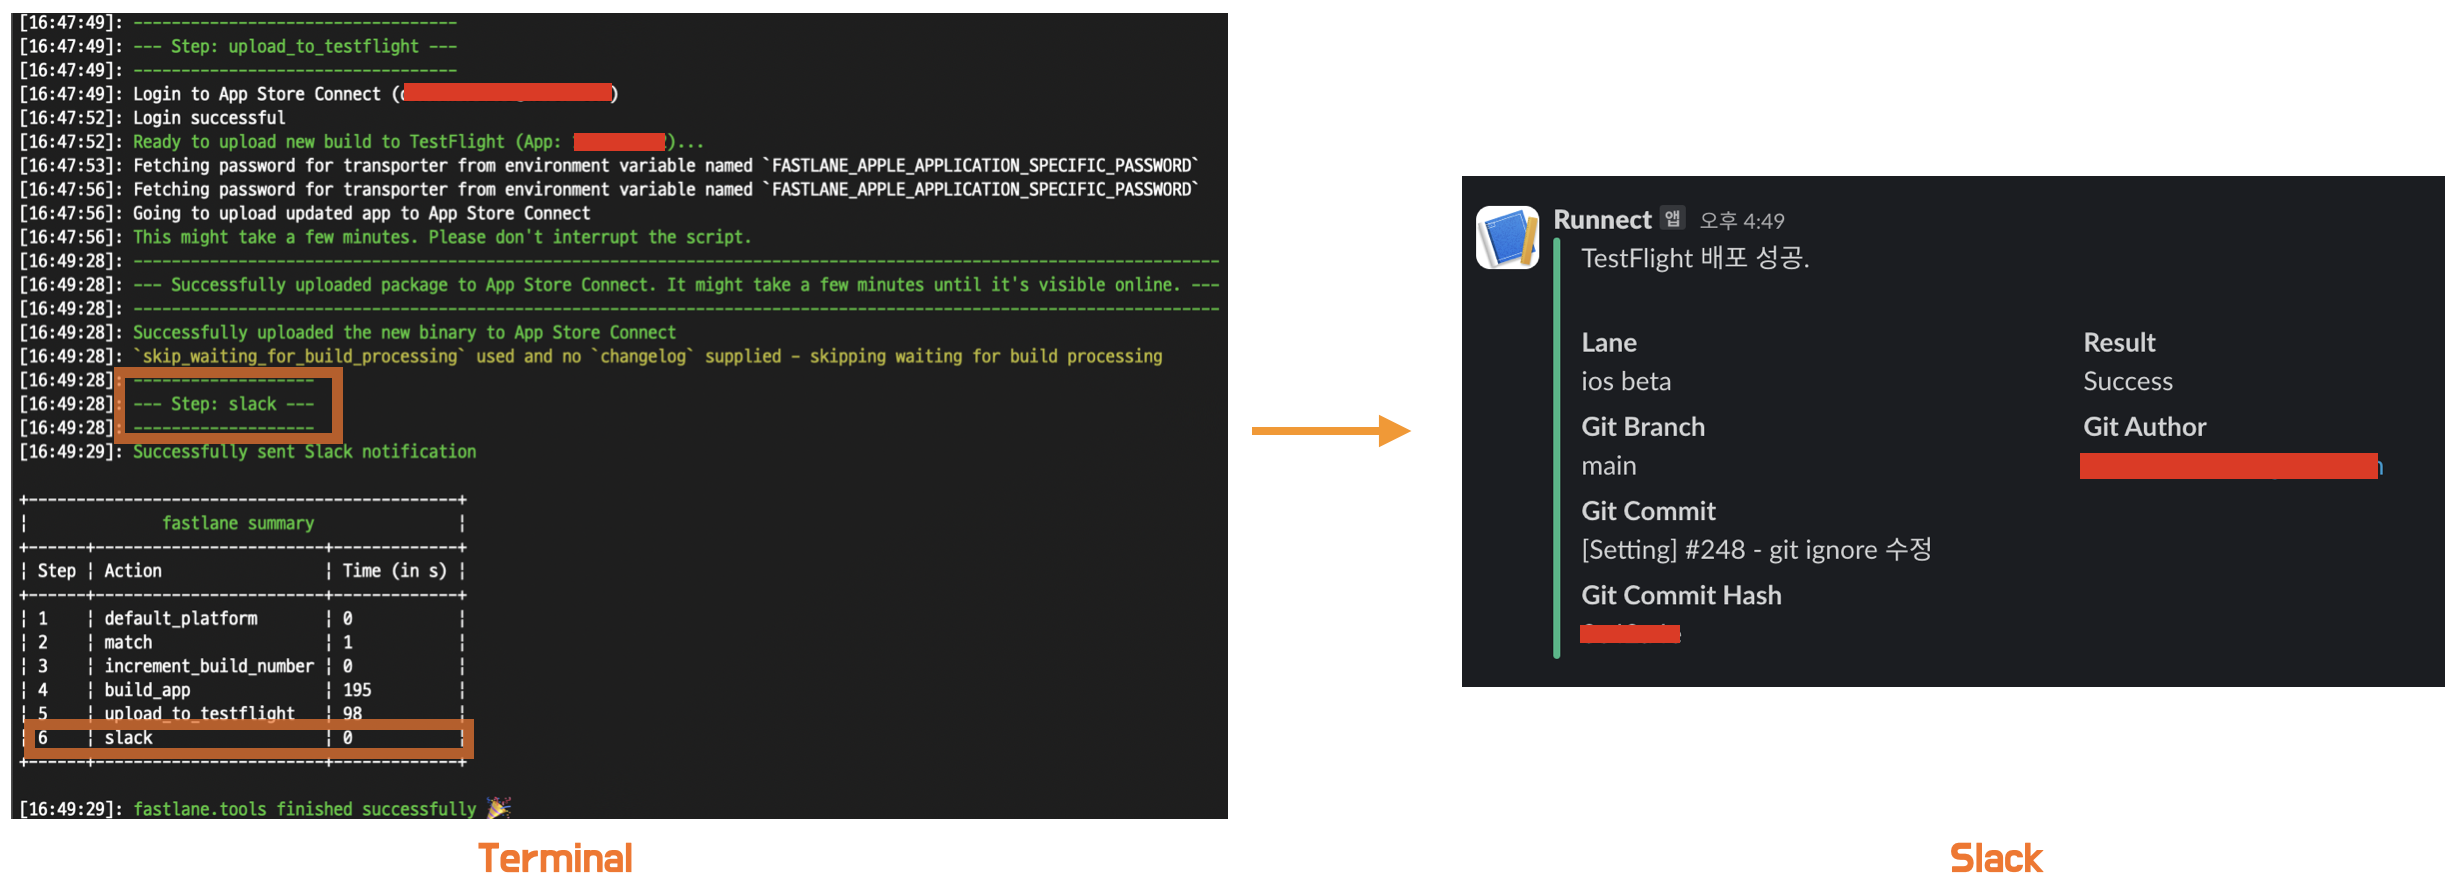Select the 'TestFlight 배포 성공.' message text
This screenshot has height=882, width=2450.
pyautogui.click(x=1695, y=258)
